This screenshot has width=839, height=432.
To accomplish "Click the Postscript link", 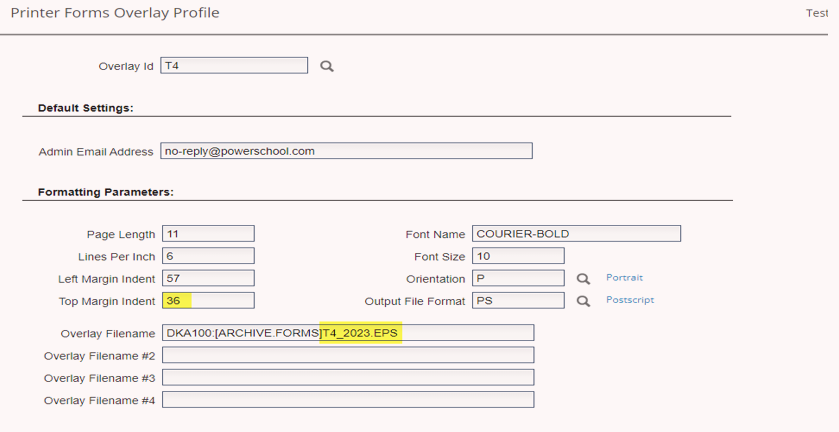I will click(630, 300).
